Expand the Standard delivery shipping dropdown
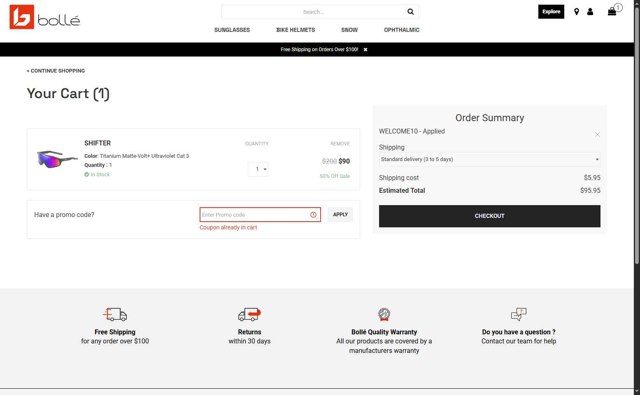 [489, 159]
